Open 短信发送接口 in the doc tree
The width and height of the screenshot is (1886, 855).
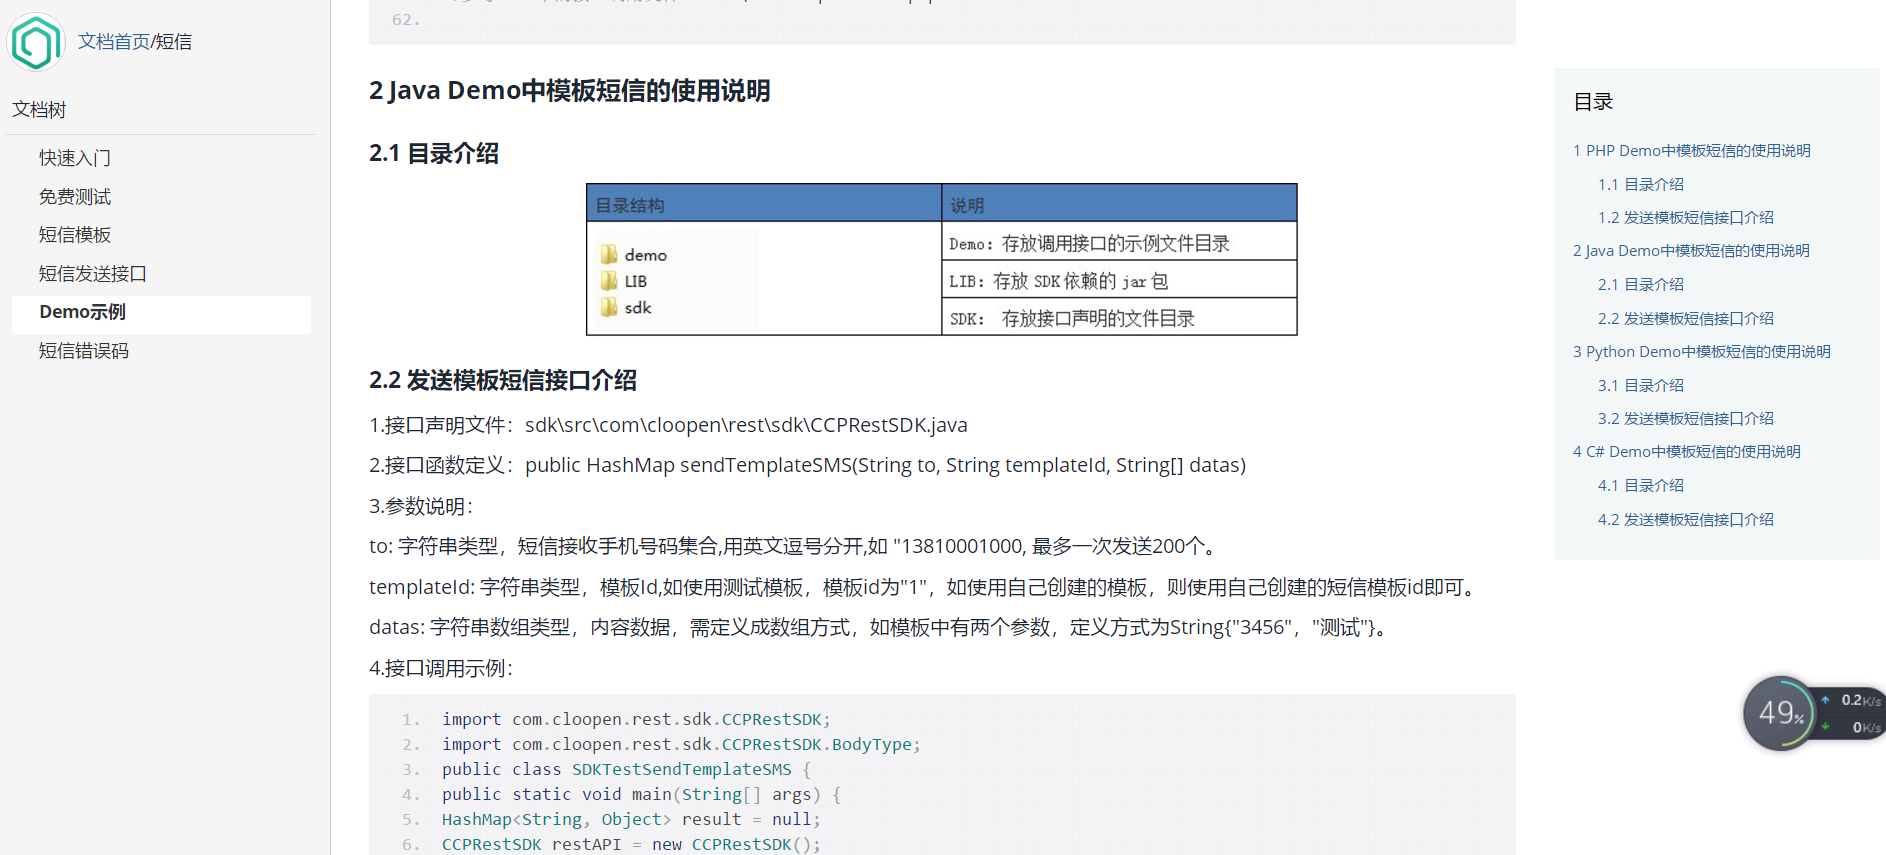pos(93,274)
